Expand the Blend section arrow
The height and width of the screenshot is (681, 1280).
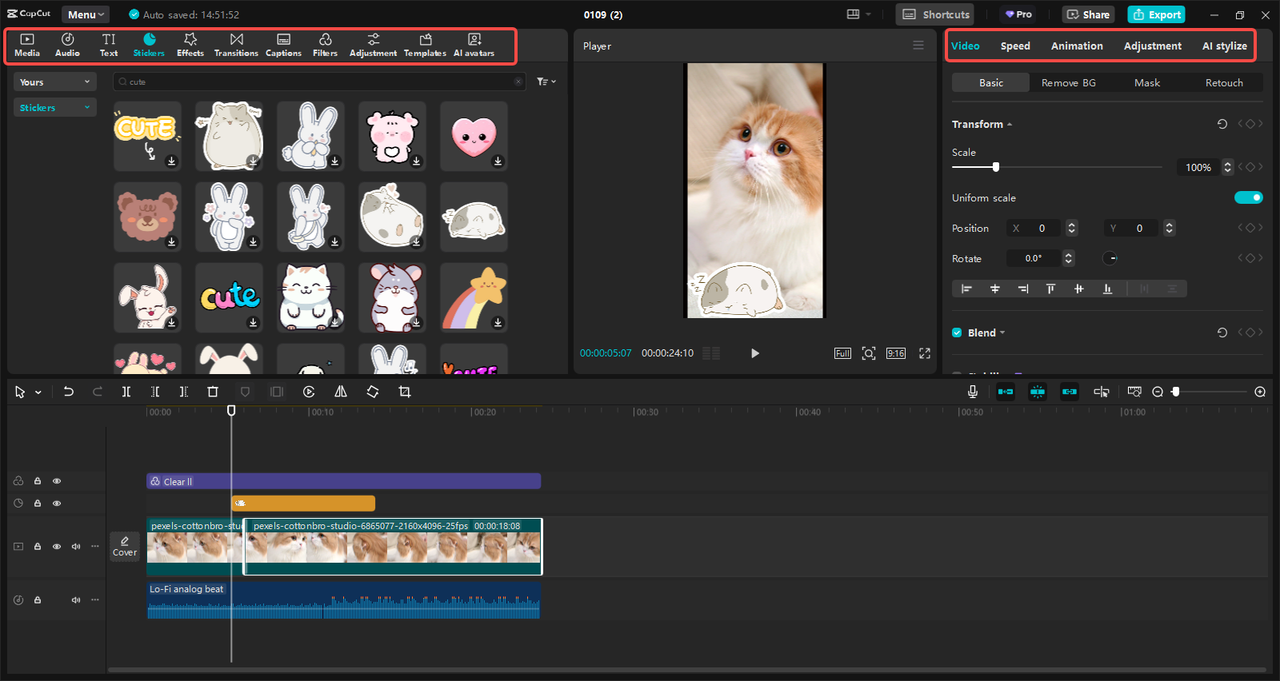[x=1002, y=333]
